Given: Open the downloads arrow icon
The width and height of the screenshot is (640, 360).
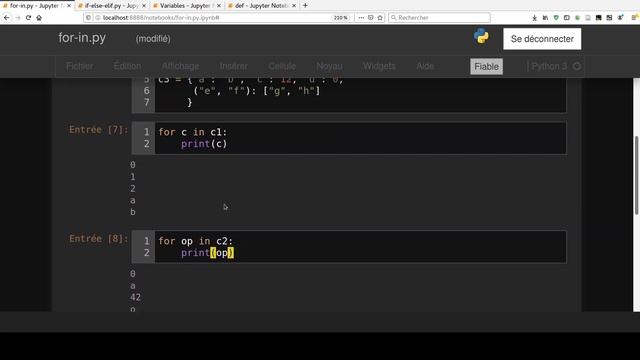Looking at the screenshot, I should click(x=535, y=18).
